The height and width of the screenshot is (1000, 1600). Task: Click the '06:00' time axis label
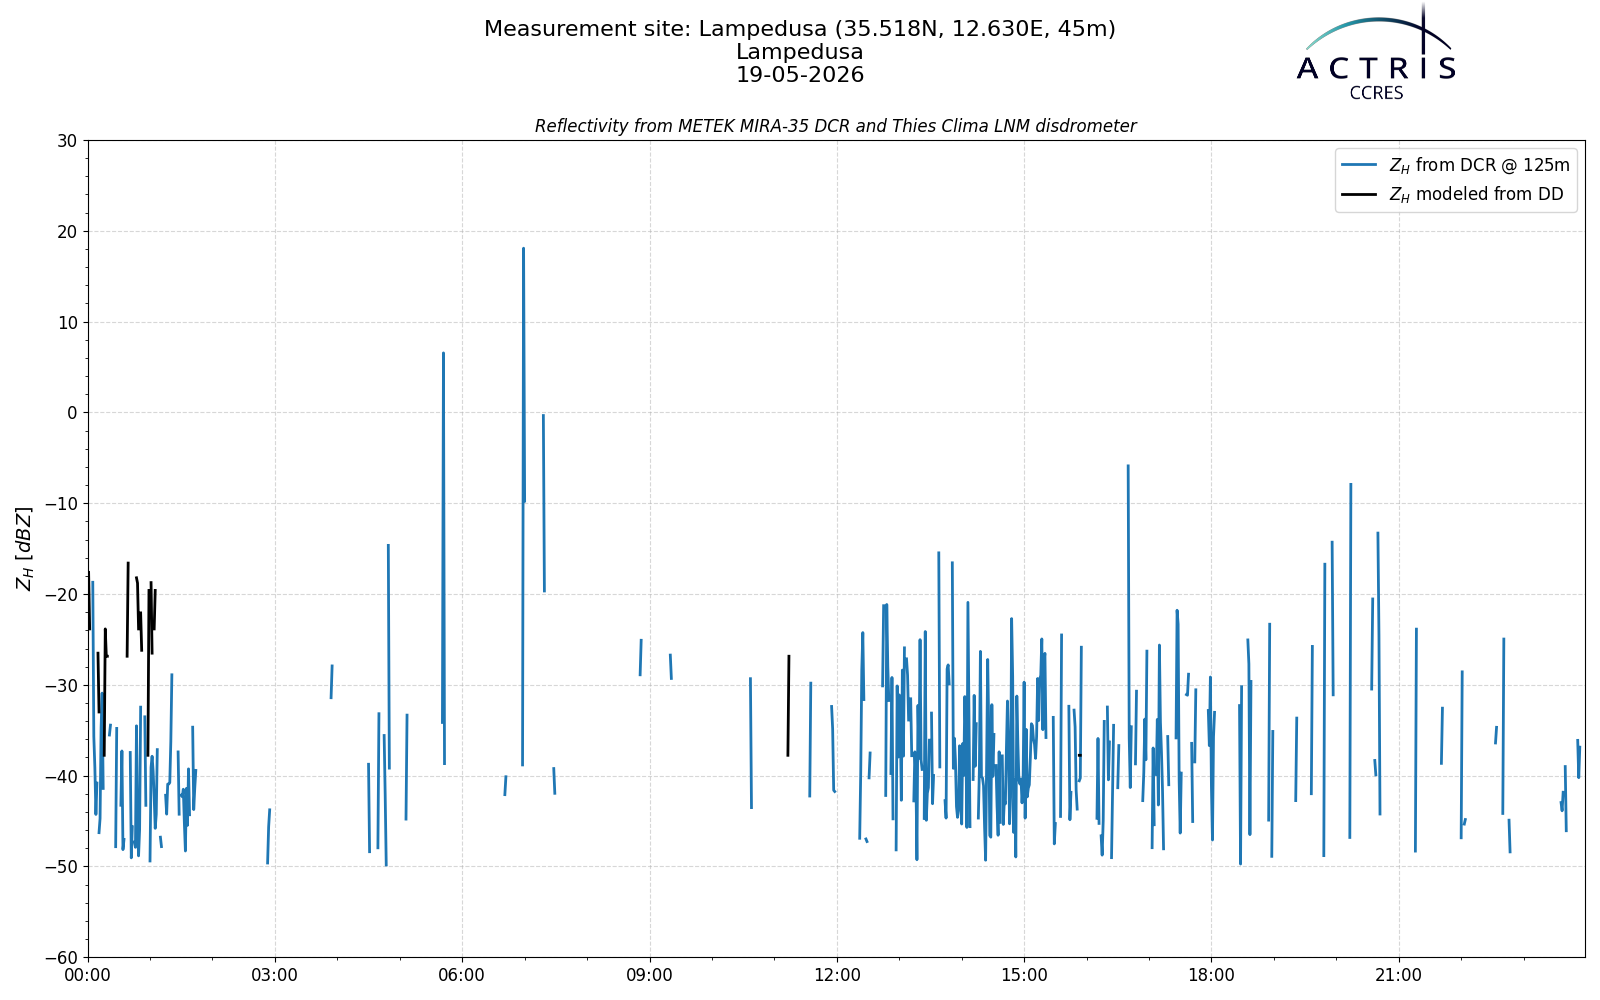coord(462,975)
